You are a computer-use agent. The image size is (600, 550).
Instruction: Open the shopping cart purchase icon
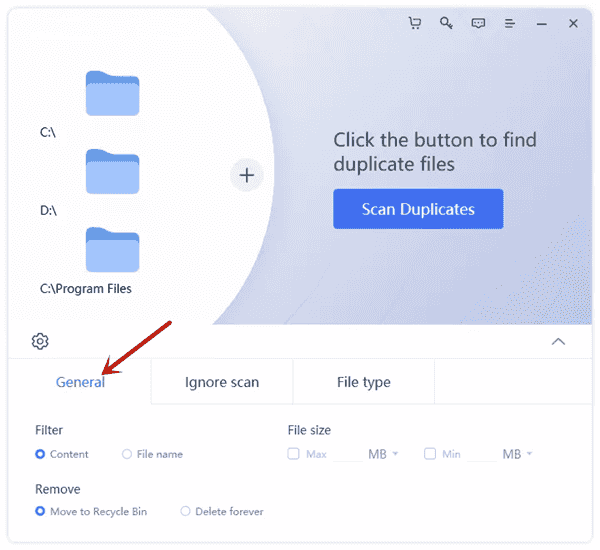(415, 23)
